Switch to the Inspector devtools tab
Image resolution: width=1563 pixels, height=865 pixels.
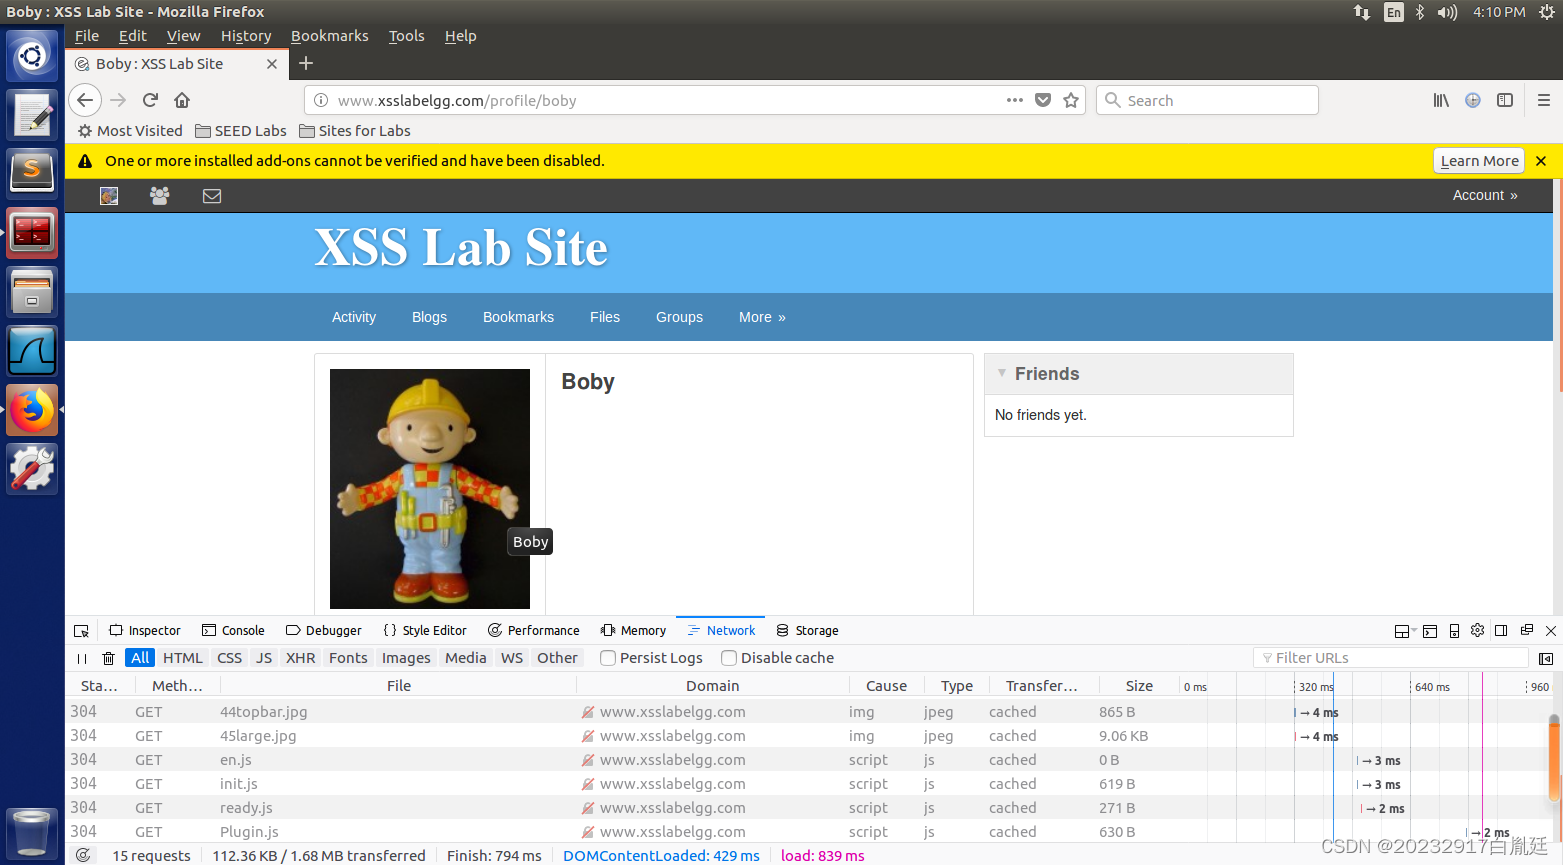coord(145,631)
